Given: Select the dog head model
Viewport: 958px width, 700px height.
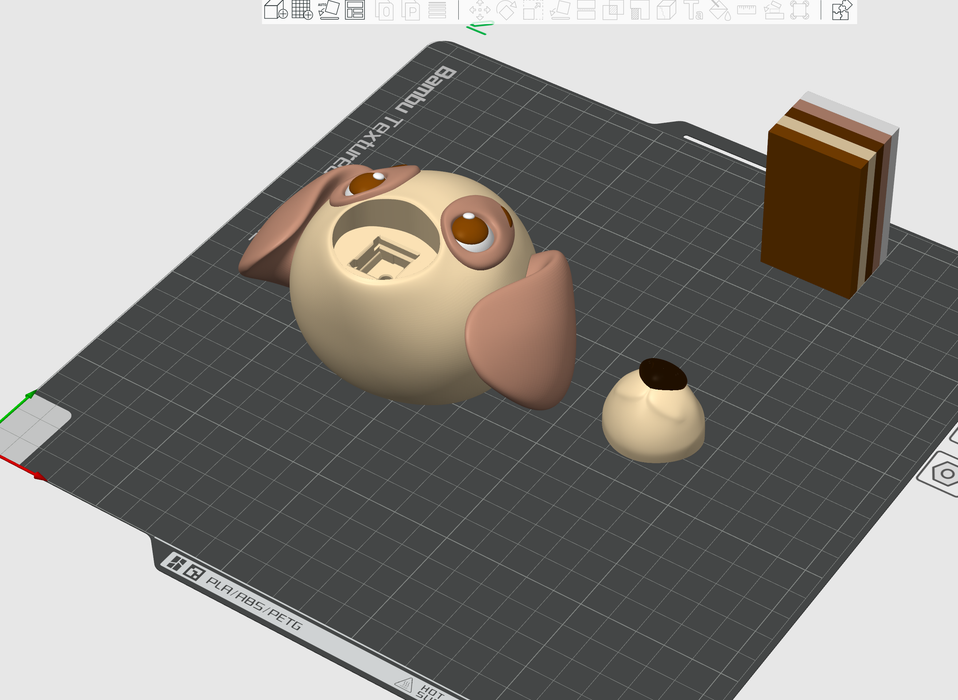Looking at the screenshot, I should (400, 320).
